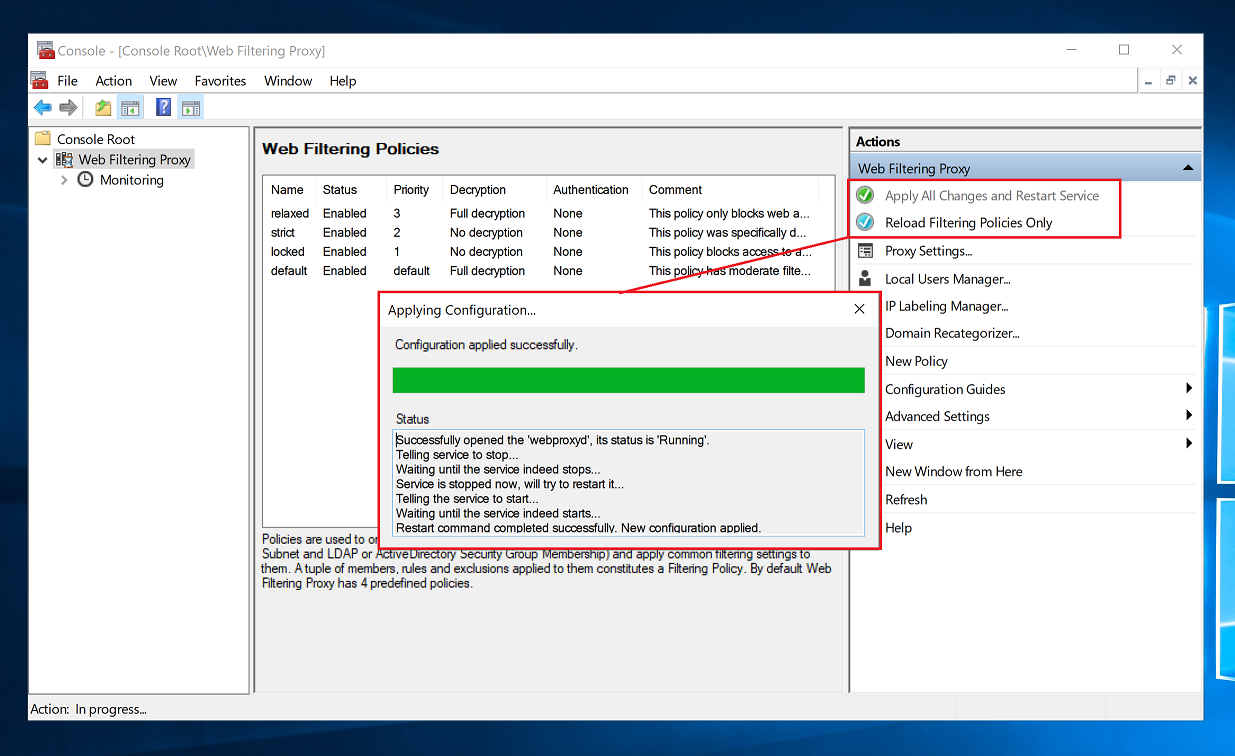Sort by the Authentication column header

tap(593, 189)
